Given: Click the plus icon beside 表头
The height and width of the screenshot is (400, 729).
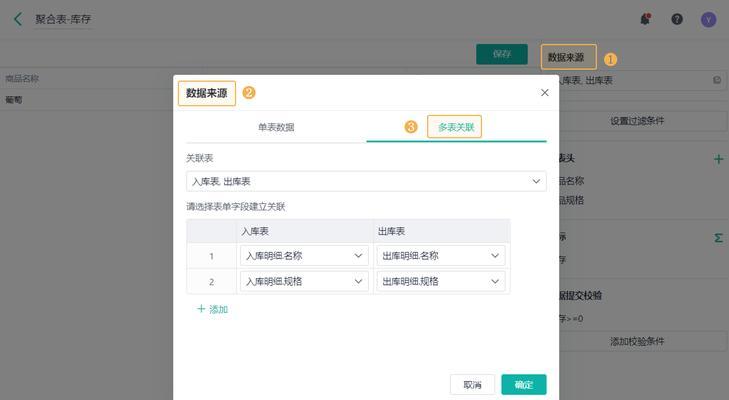Looking at the screenshot, I should pos(718,159).
